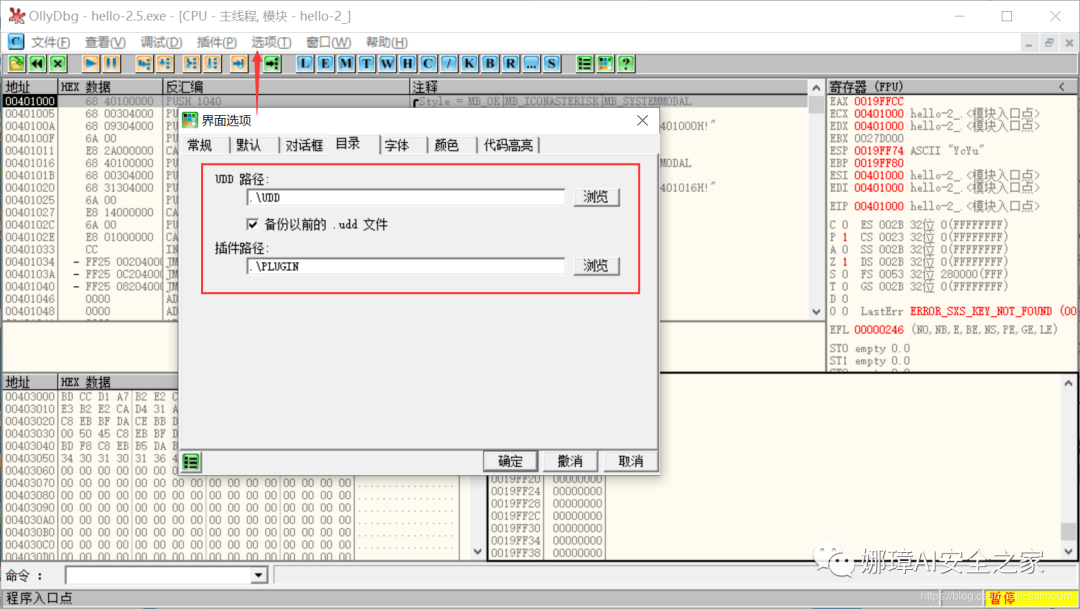1080x609 pixels.
Task: Toggle backup previous .udd files checkbox
Action: [252, 224]
